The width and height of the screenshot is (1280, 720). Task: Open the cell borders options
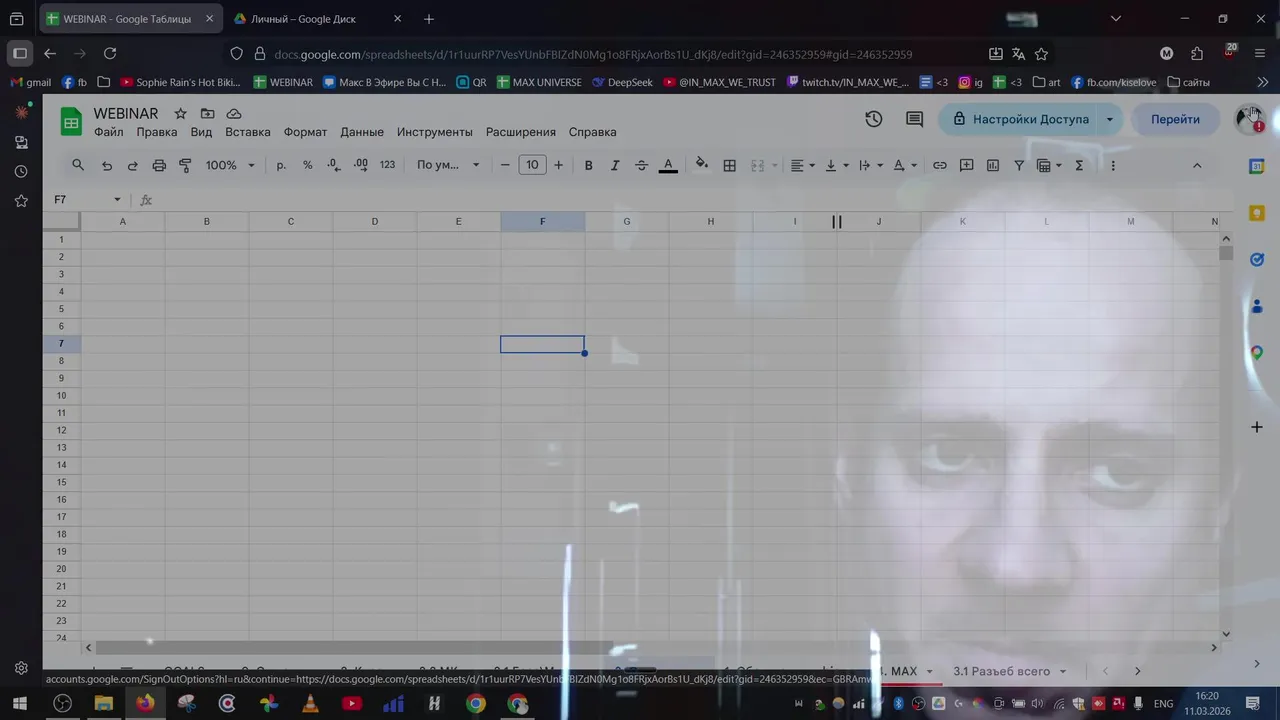tap(730, 165)
